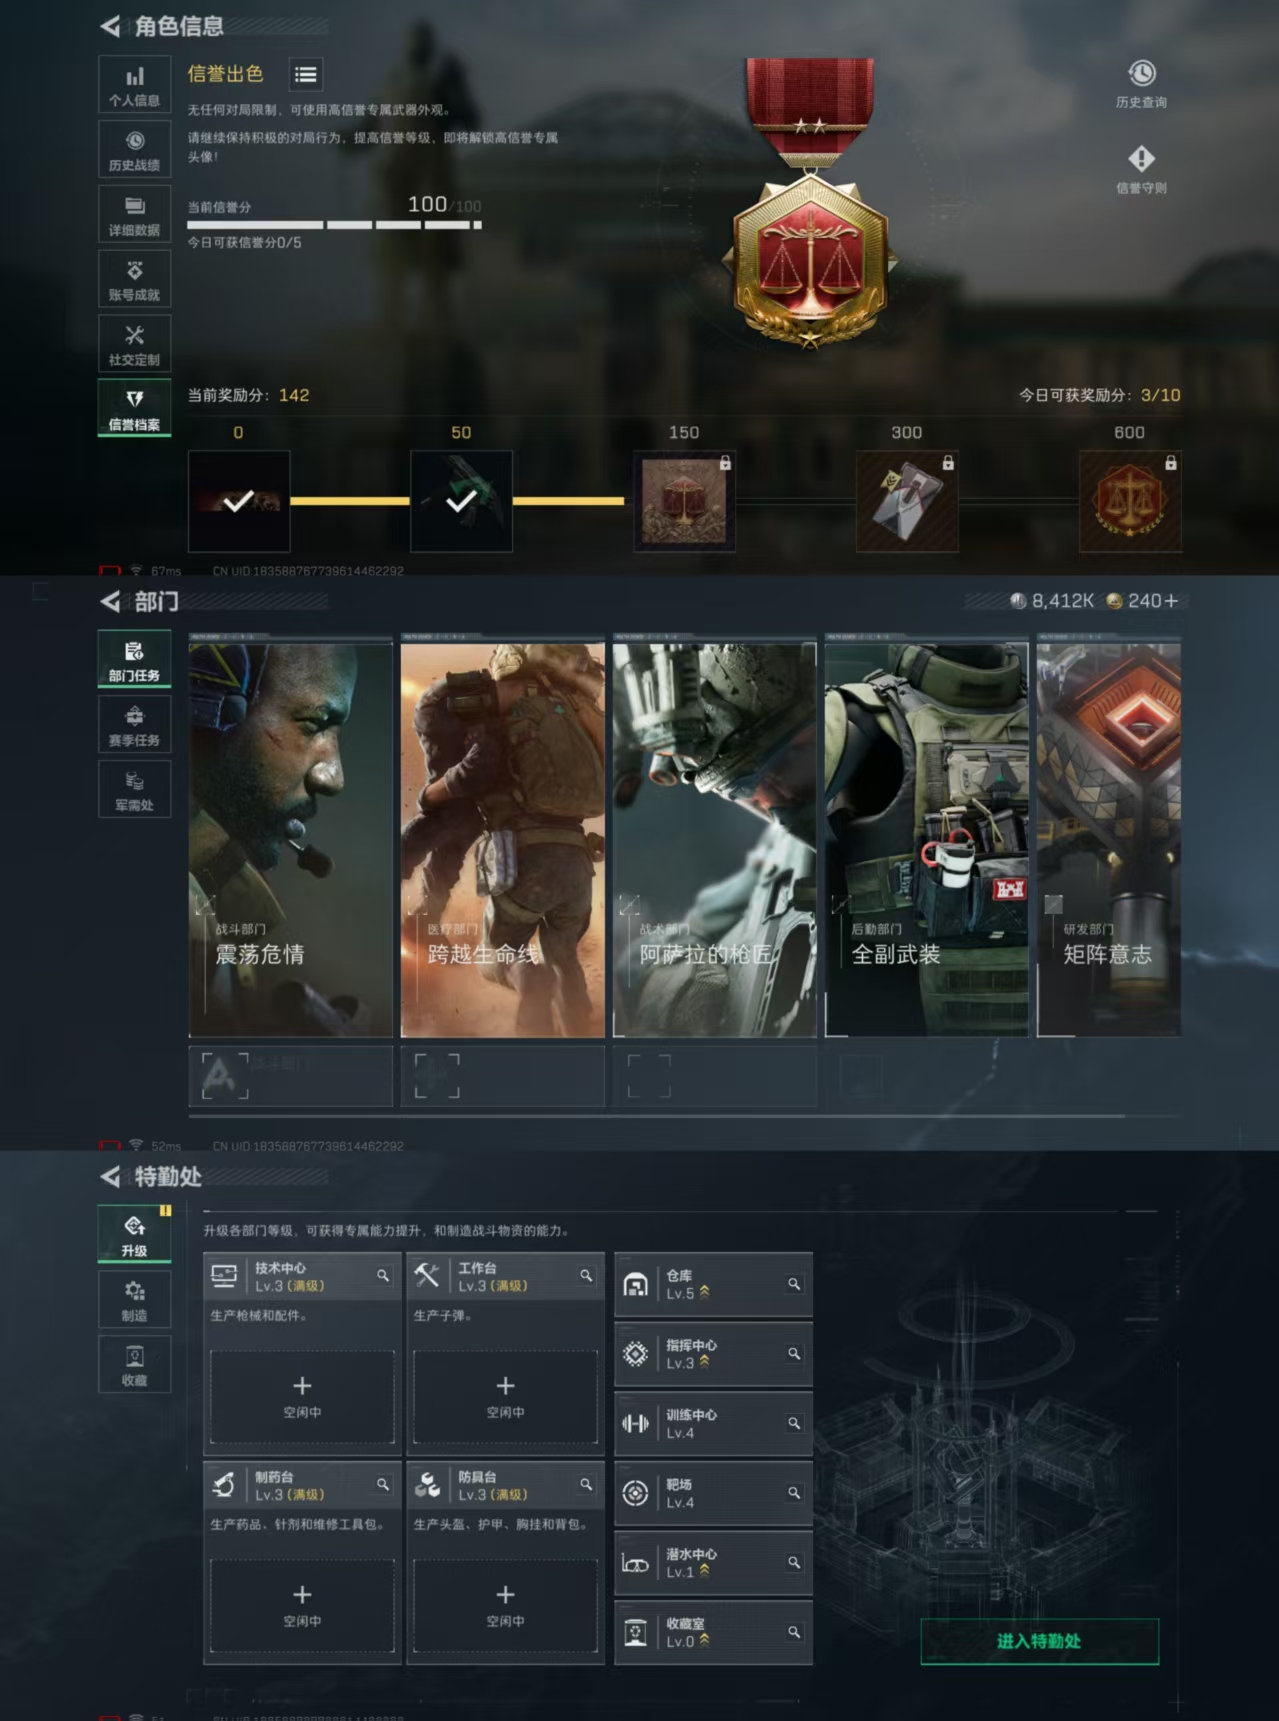
Task: Select the 震荡危情 department card
Action: pyautogui.click(x=290, y=840)
